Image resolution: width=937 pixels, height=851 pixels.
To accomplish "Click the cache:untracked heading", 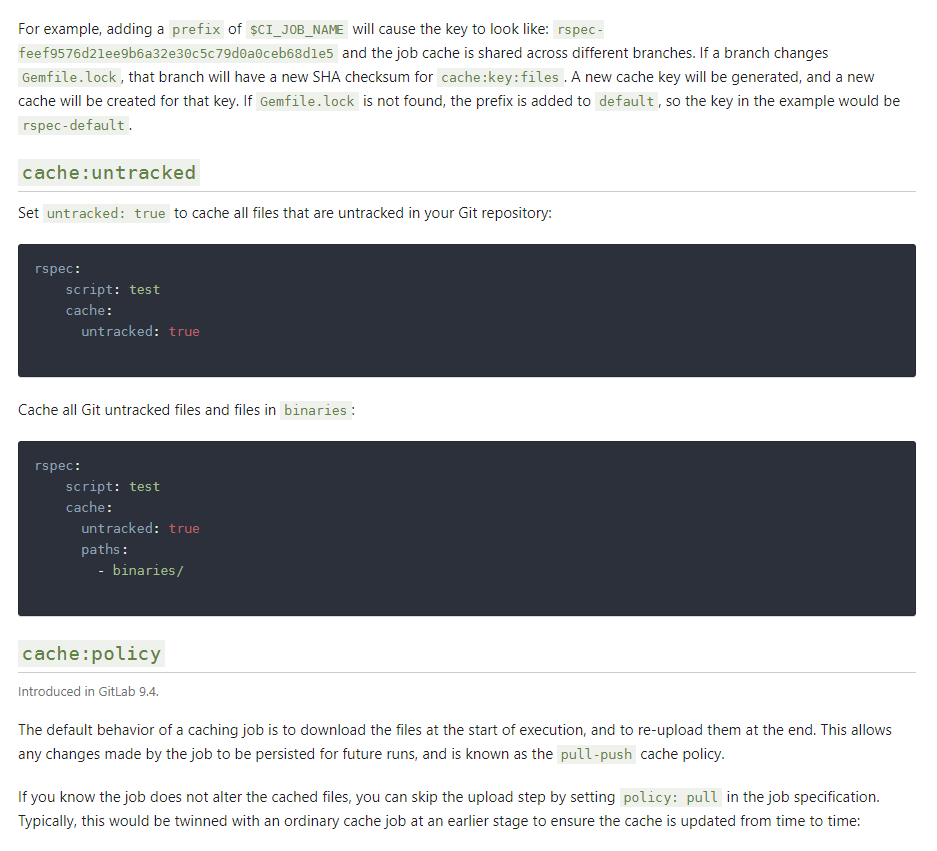I will (x=109, y=173).
